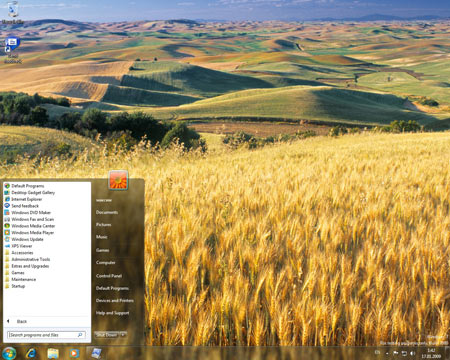The image size is (450, 360).
Task: Select 'Windows Update' text entry
Action: (x=27, y=239)
